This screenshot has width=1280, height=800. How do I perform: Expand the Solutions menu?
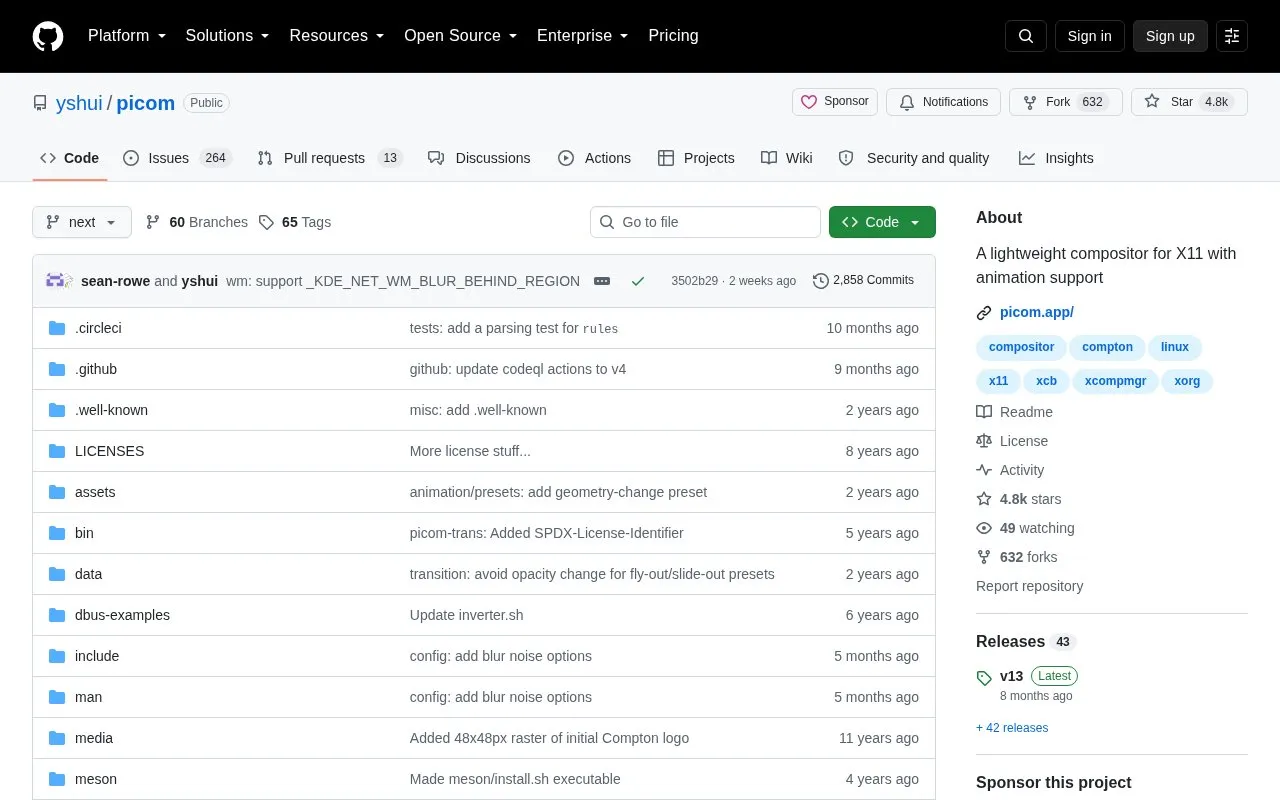tap(228, 36)
